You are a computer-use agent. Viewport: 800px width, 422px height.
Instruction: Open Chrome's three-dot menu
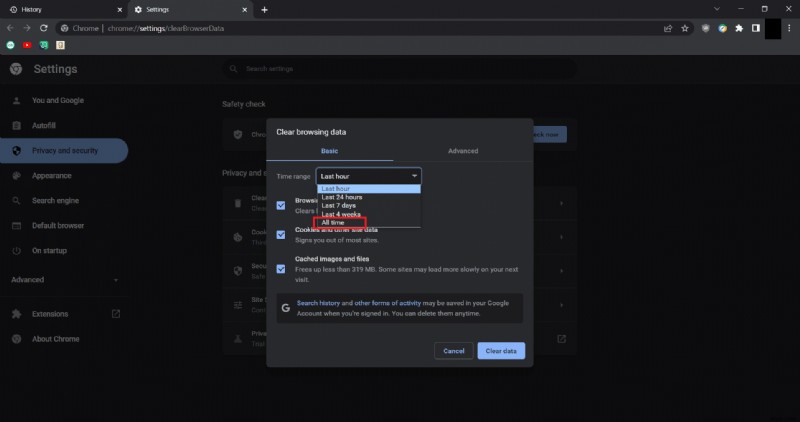click(790, 28)
